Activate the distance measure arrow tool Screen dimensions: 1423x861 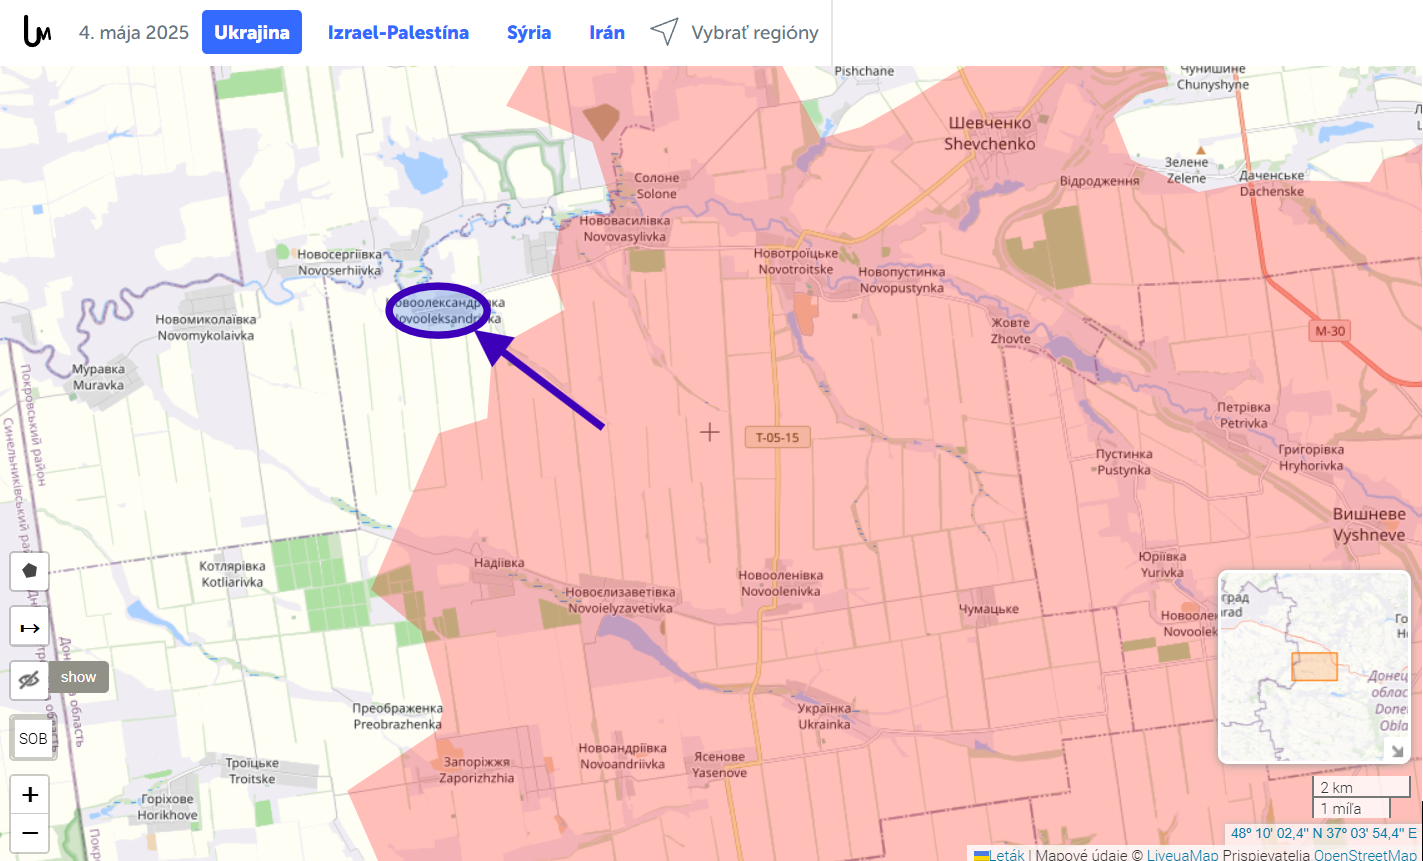[30, 627]
